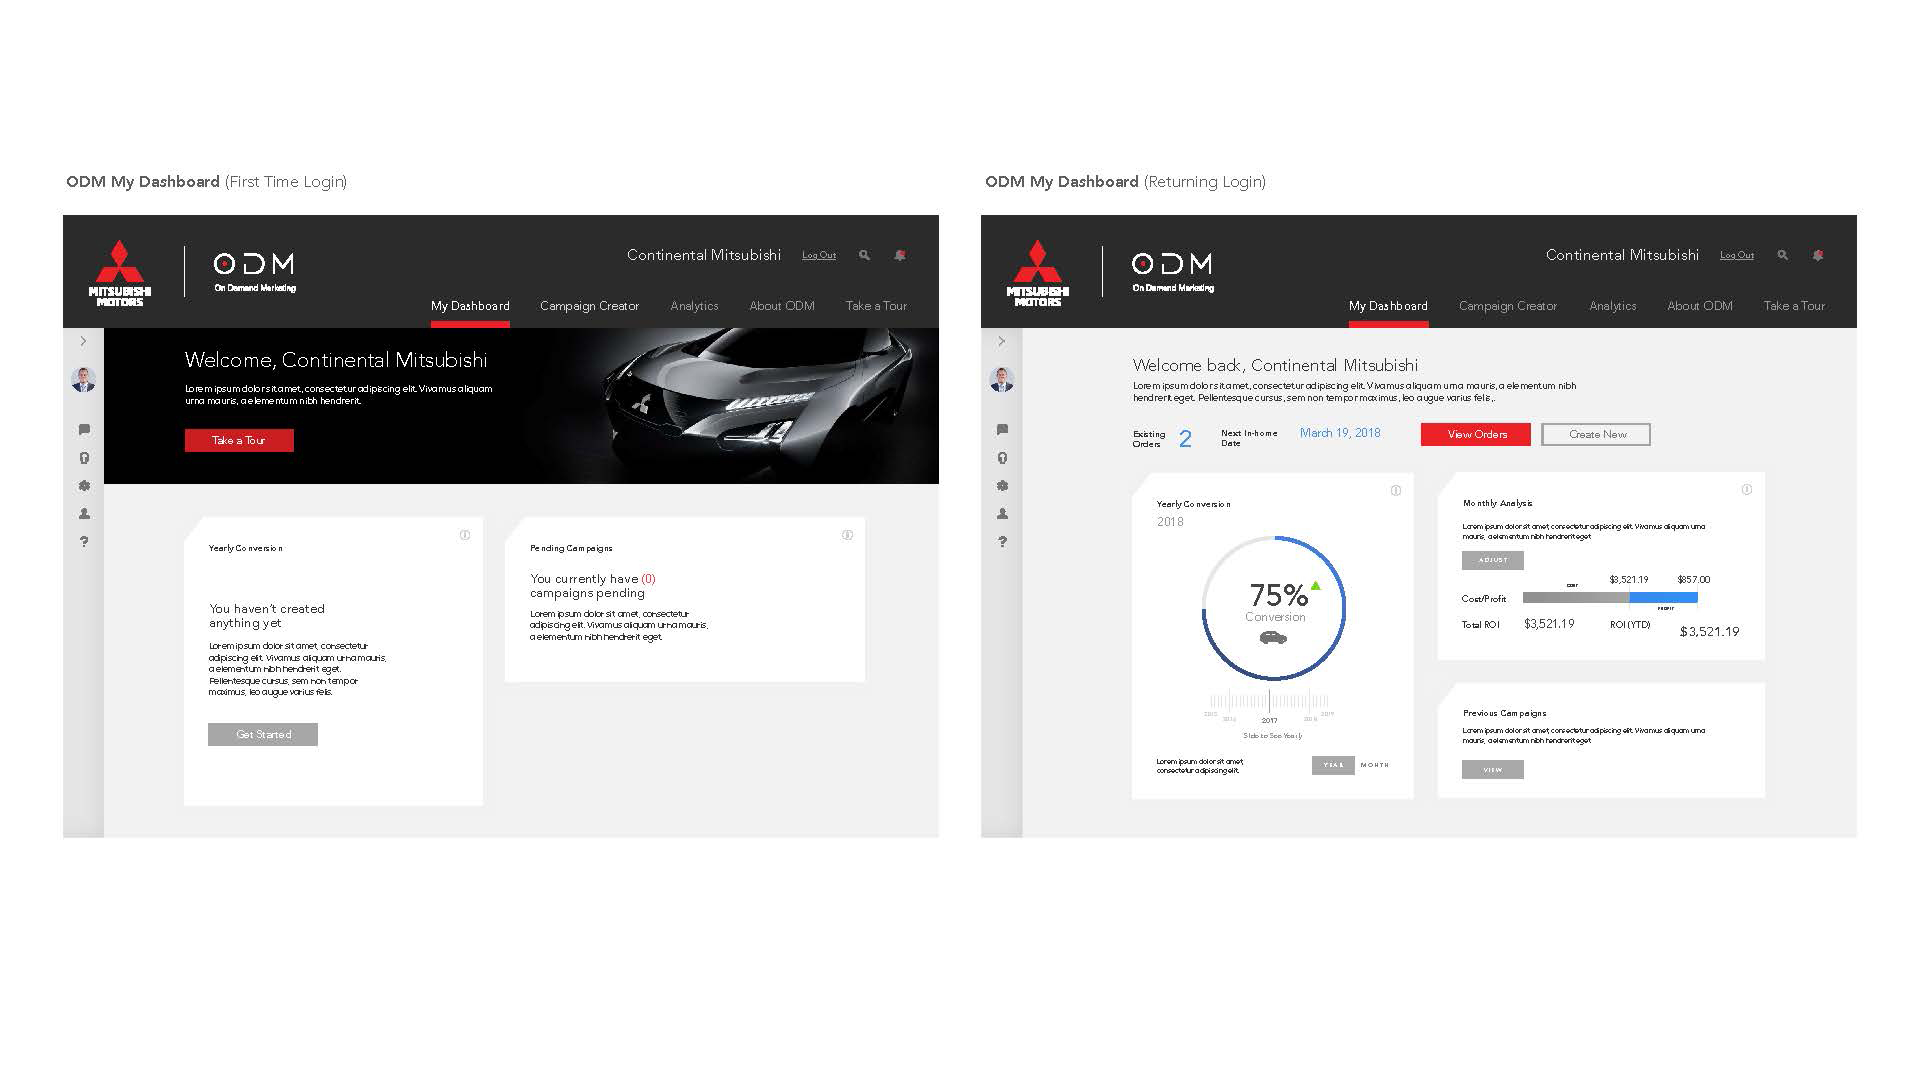Image resolution: width=1920 pixels, height=1080 pixels.
Task: Switch chart to YEAR view
Action: coord(1333,765)
